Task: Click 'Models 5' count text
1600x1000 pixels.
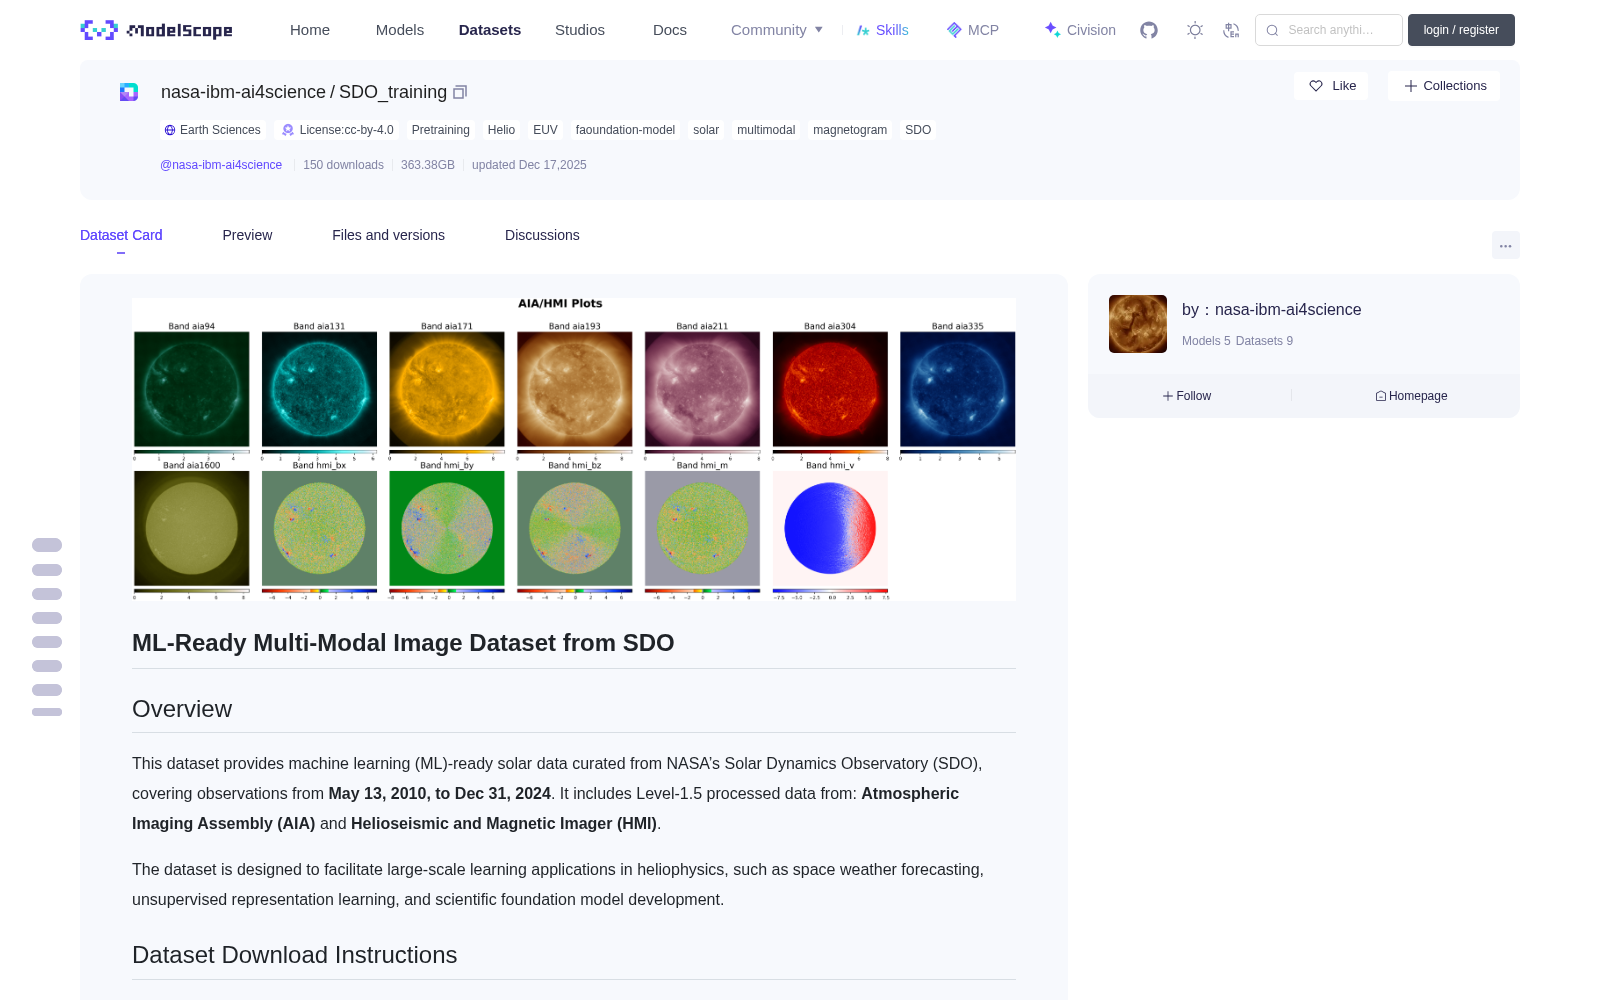Action: point(1206,341)
